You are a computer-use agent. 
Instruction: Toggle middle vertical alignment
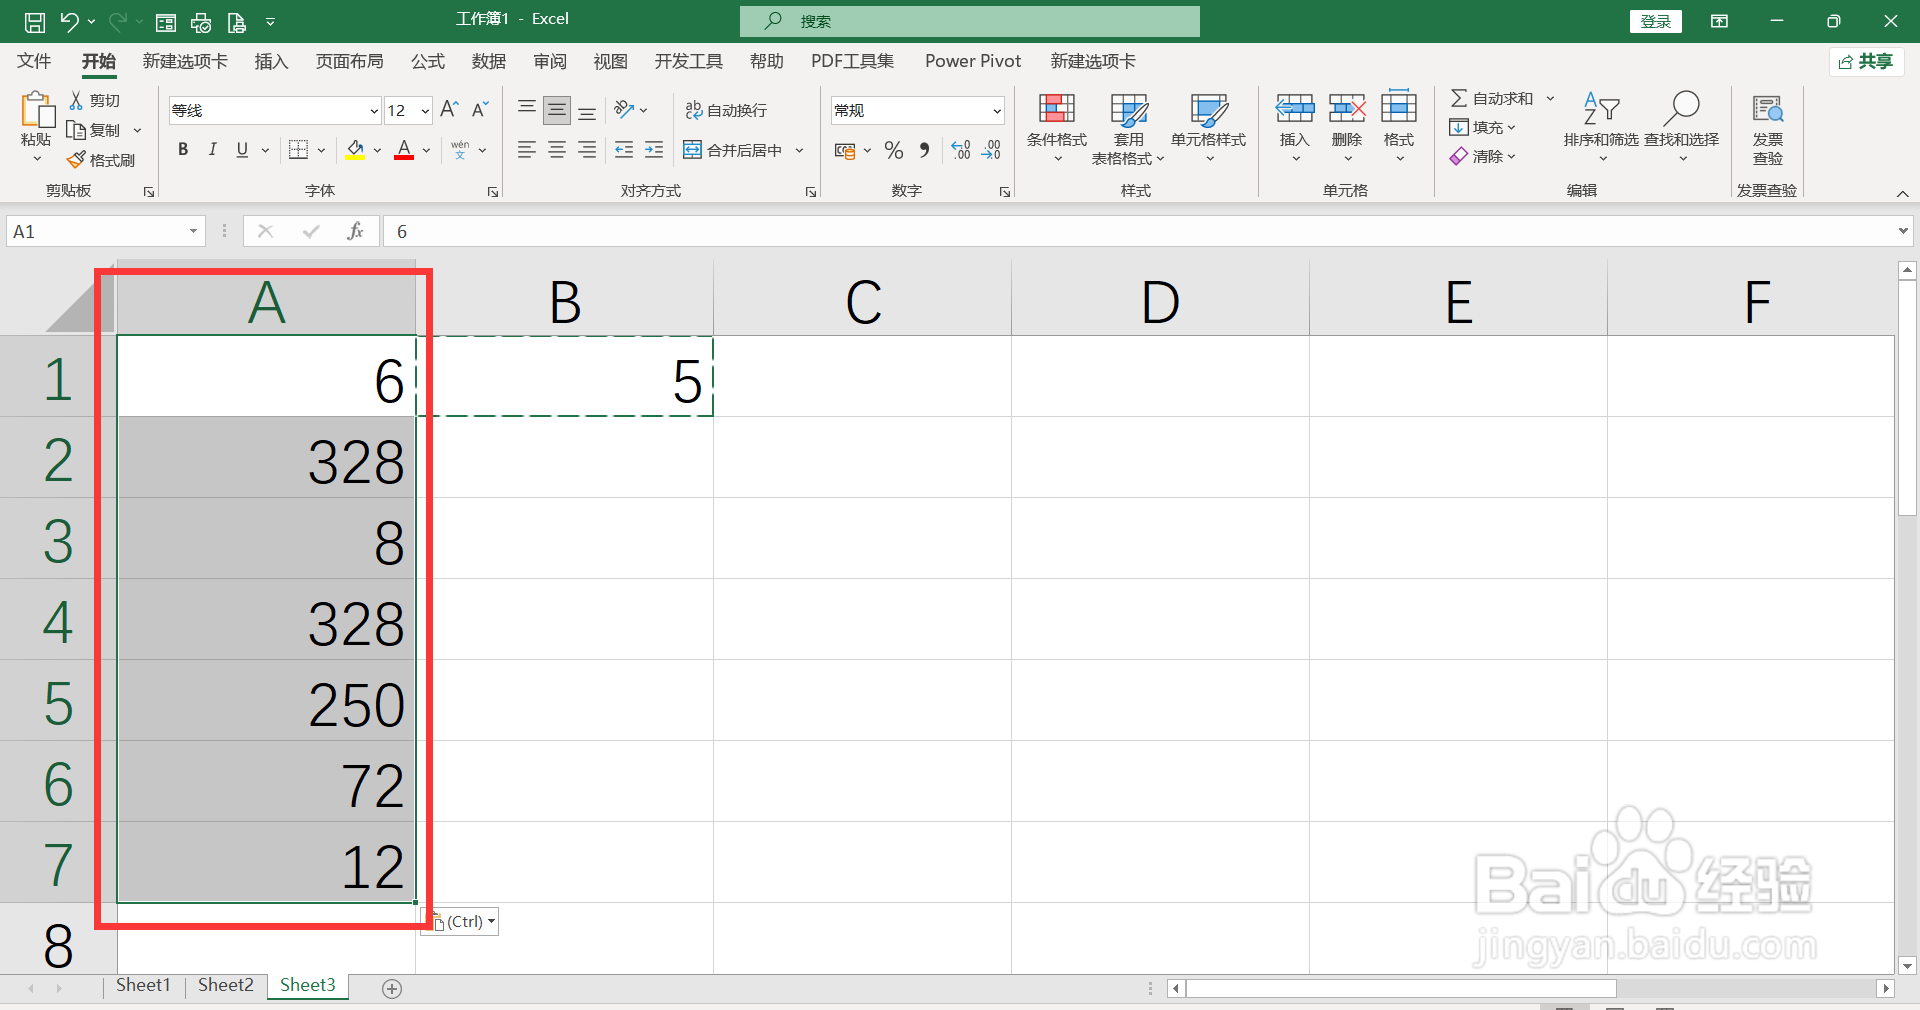557,109
